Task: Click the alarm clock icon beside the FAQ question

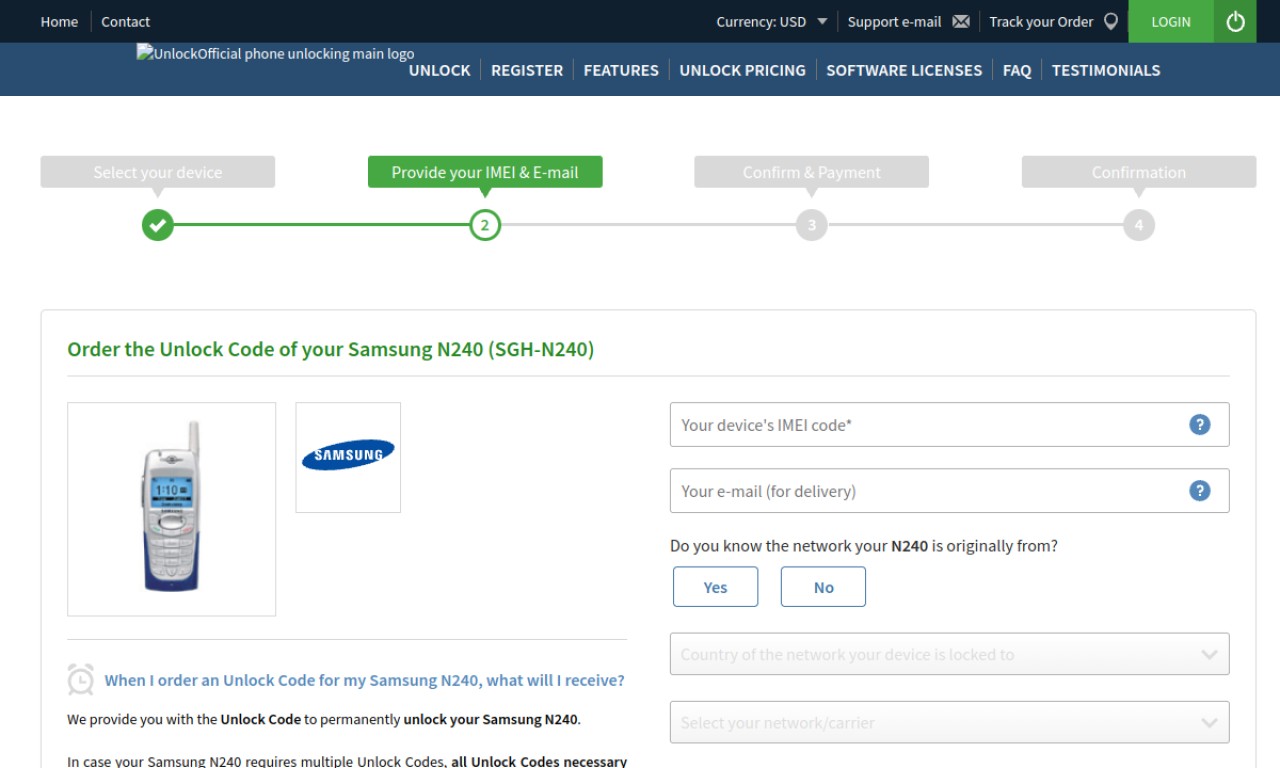Action: point(81,679)
